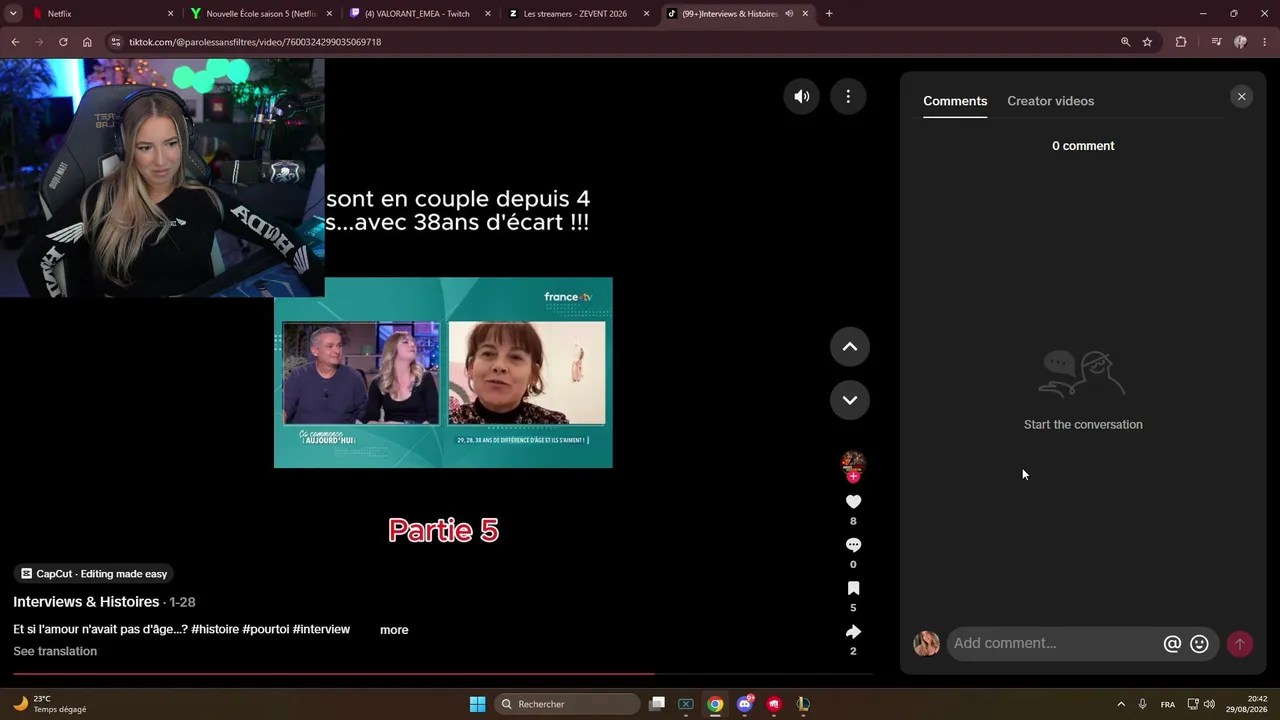The image size is (1280, 720).
Task: Click the CapCut Editing made easy badge
Action: pyautogui.click(x=94, y=574)
